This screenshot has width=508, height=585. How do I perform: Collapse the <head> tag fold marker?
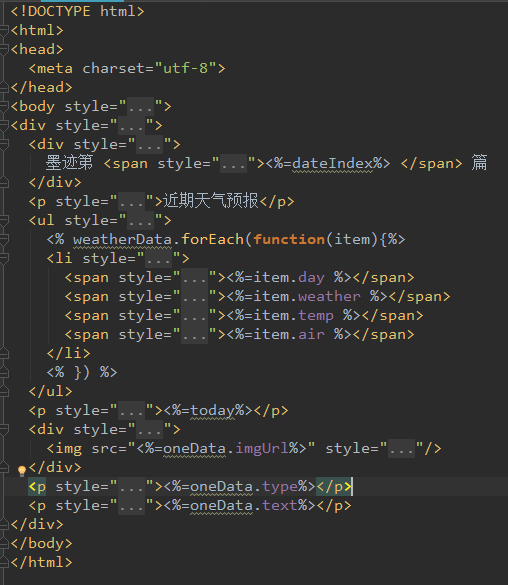point(3,49)
